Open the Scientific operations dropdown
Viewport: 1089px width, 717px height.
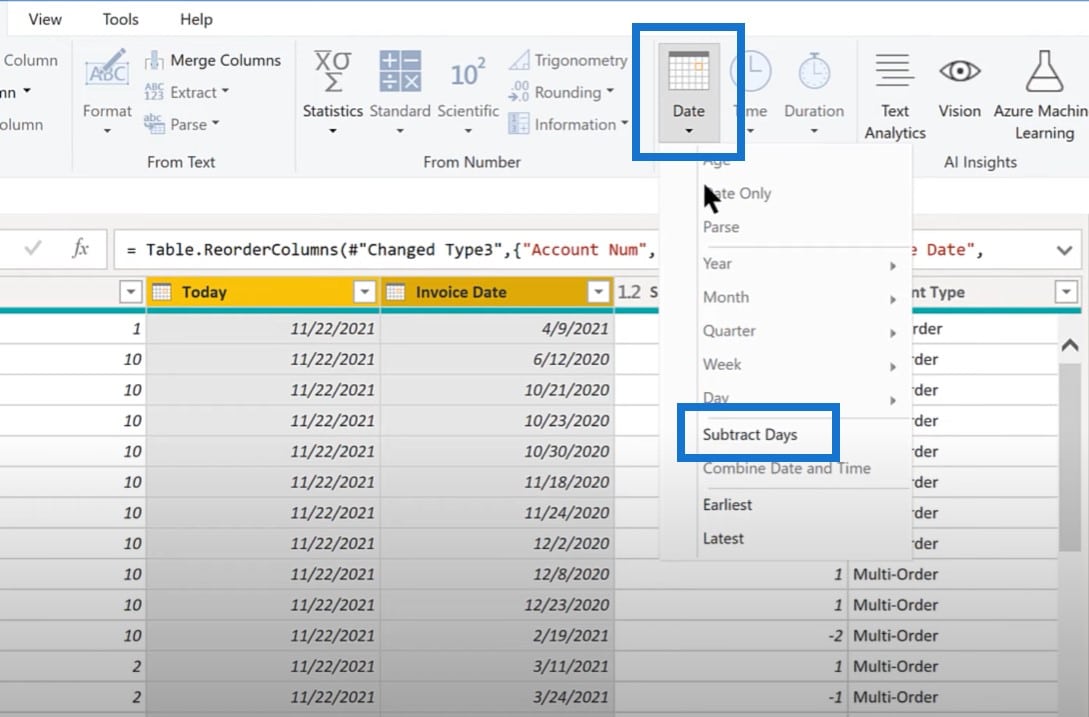468,92
